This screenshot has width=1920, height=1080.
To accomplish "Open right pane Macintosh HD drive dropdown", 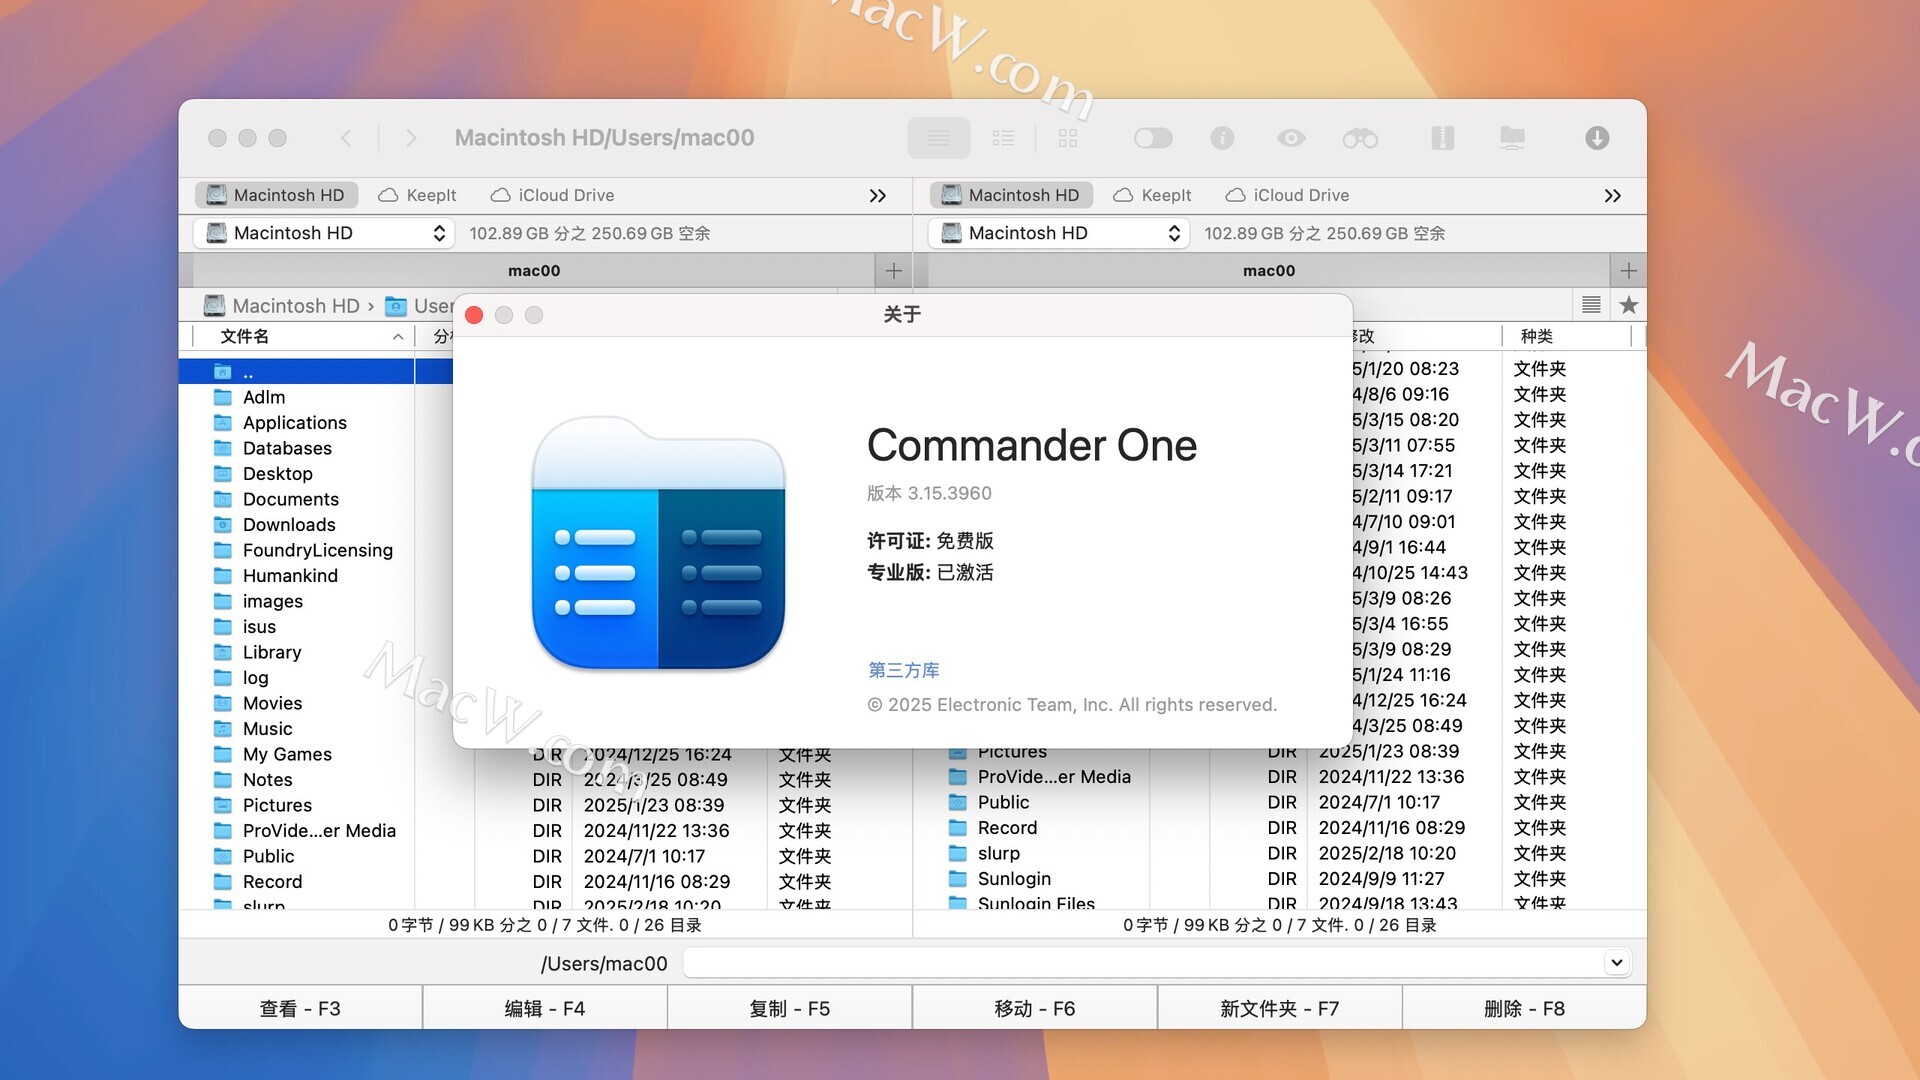I will [1059, 233].
